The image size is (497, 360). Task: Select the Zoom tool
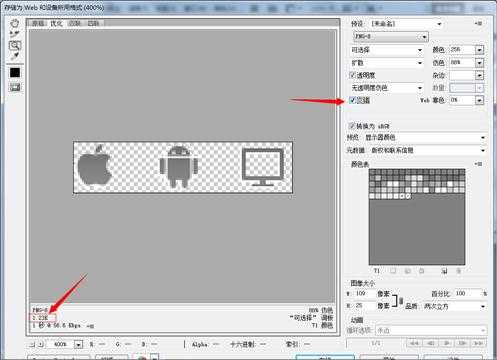[15, 45]
